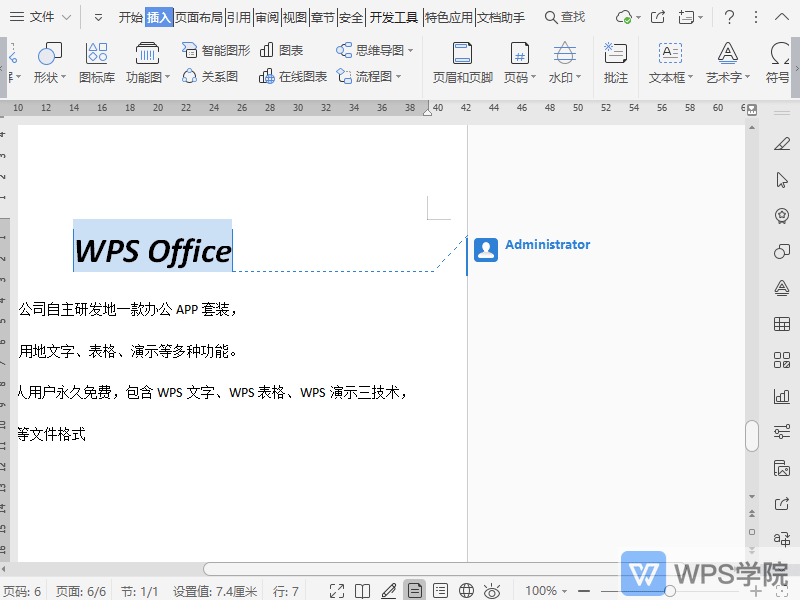Open the relation diagram (关系图) tool
This screenshot has height=600, width=800.
point(210,76)
